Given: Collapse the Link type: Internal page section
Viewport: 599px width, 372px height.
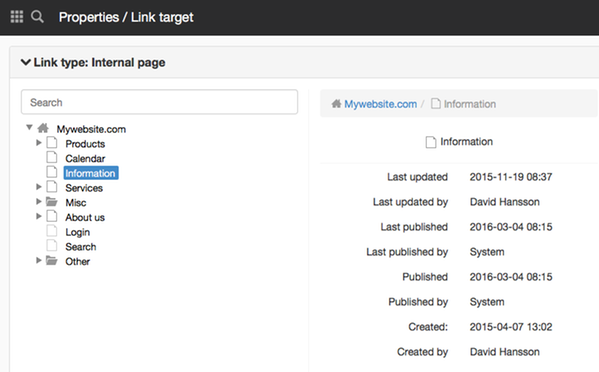Looking at the screenshot, I should [x=26, y=62].
